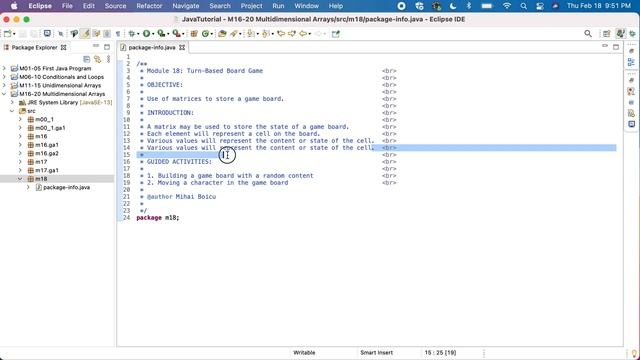Click the Next Annotation arrow icon
The width and height of the screenshot is (640, 360).
pos(250,34)
